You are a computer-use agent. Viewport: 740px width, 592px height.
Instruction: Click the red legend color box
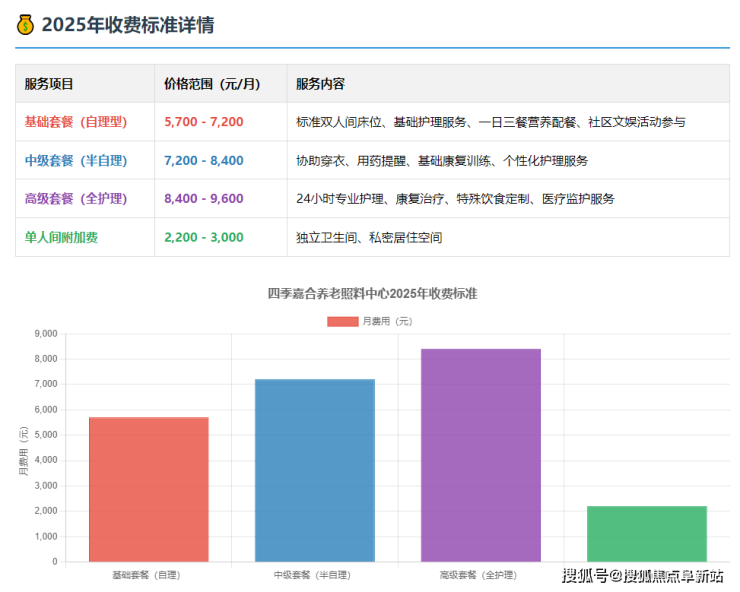[x=343, y=321]
